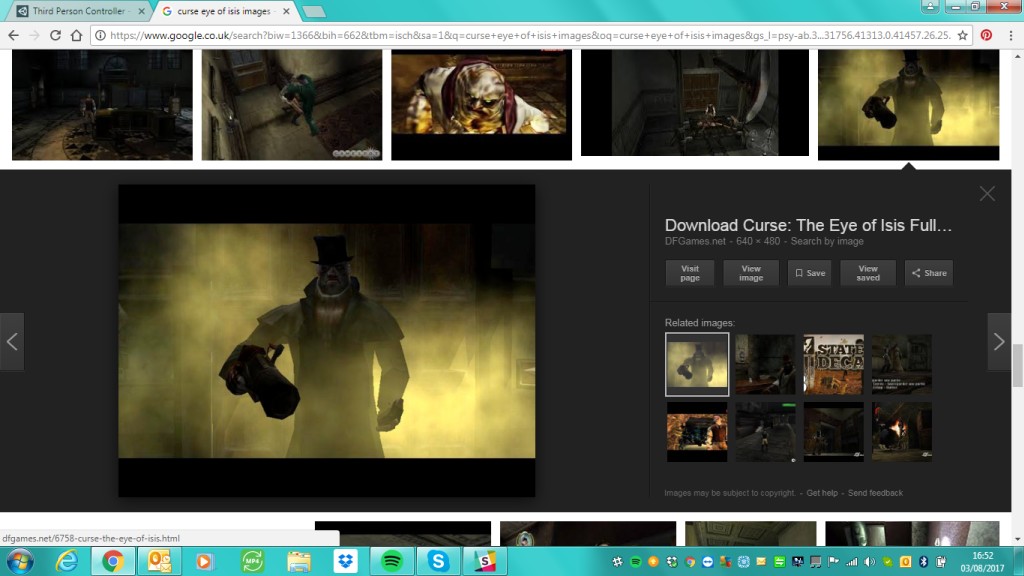
Task: Switch to Chrome in the taskbar
Action: pos(112,561)
